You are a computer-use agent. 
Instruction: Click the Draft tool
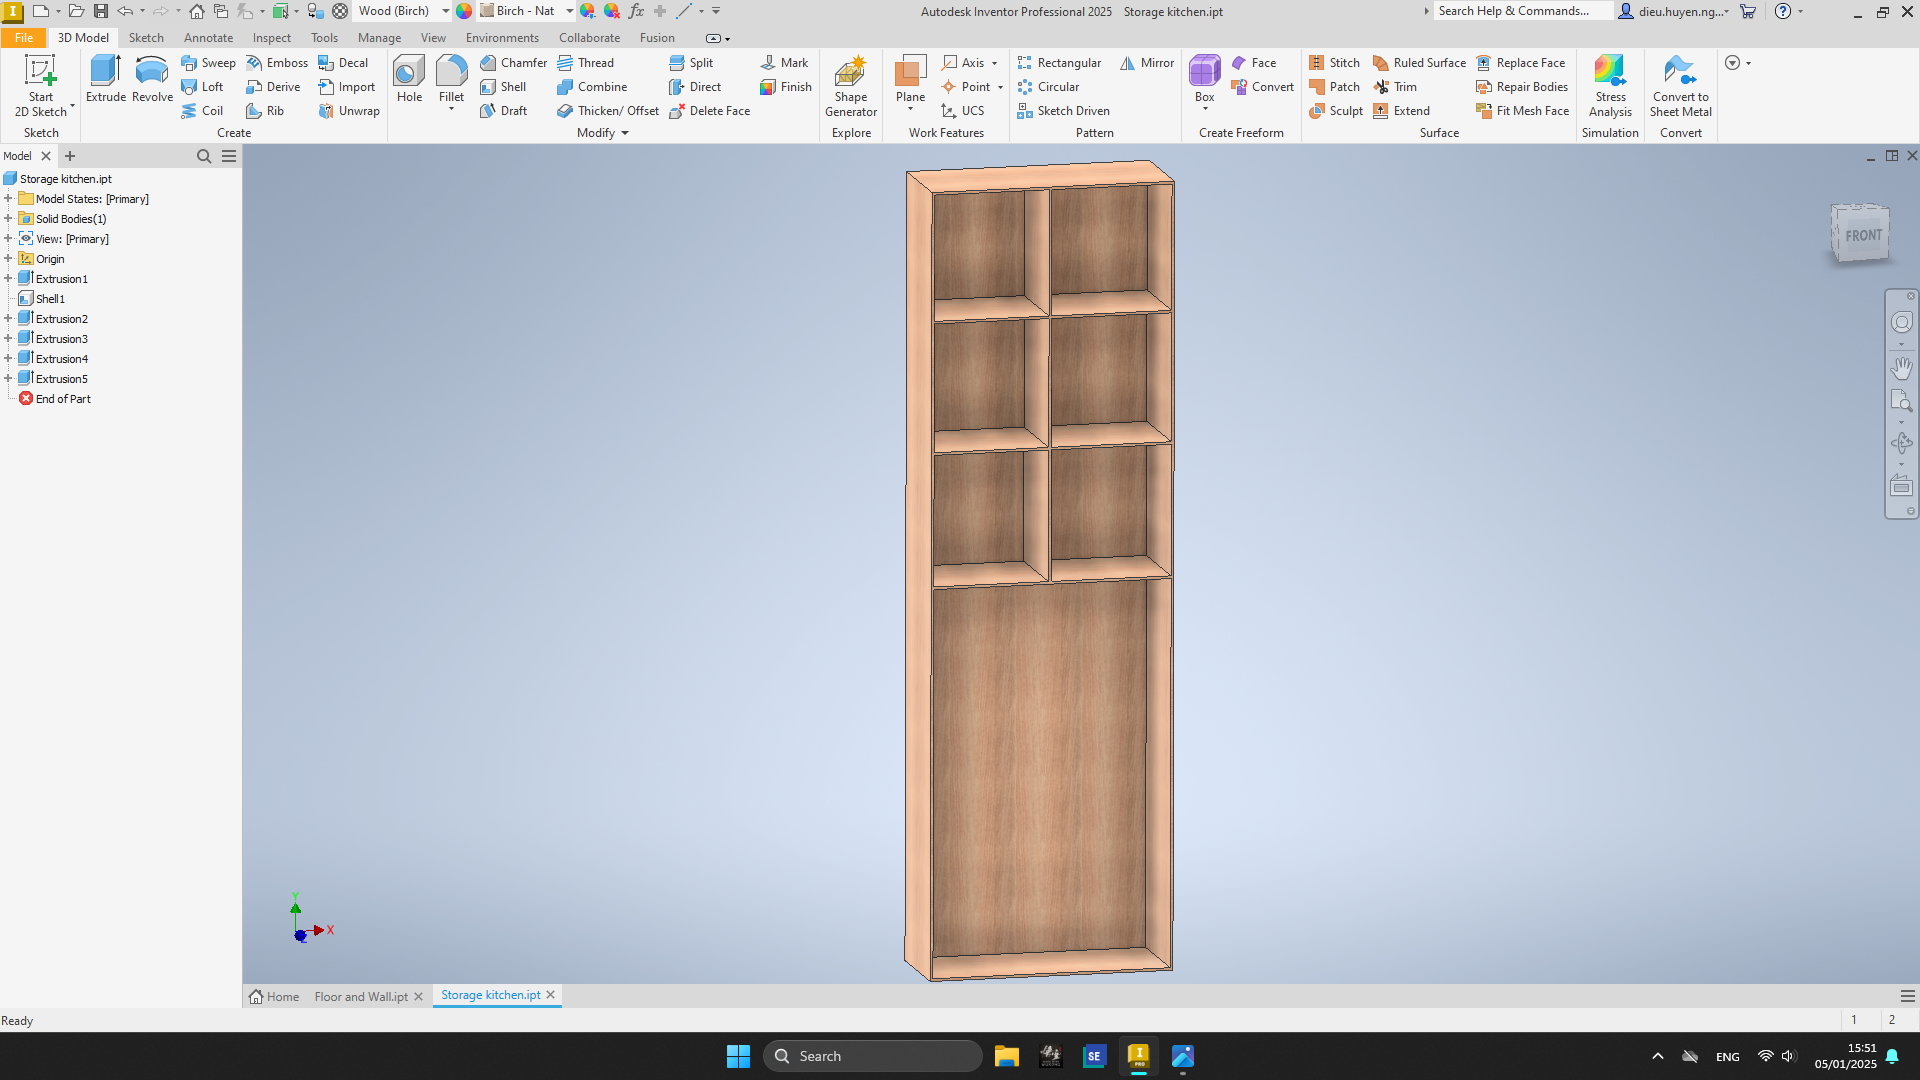pos(503,110)
